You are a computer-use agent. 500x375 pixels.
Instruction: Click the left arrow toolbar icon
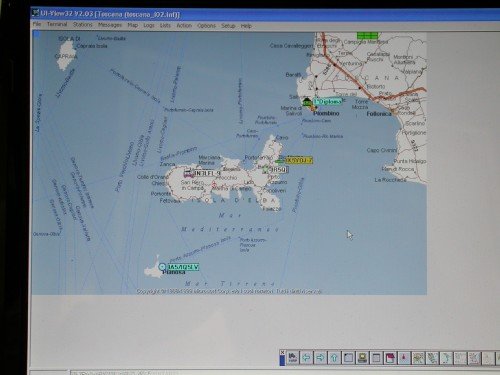point(306,358)
